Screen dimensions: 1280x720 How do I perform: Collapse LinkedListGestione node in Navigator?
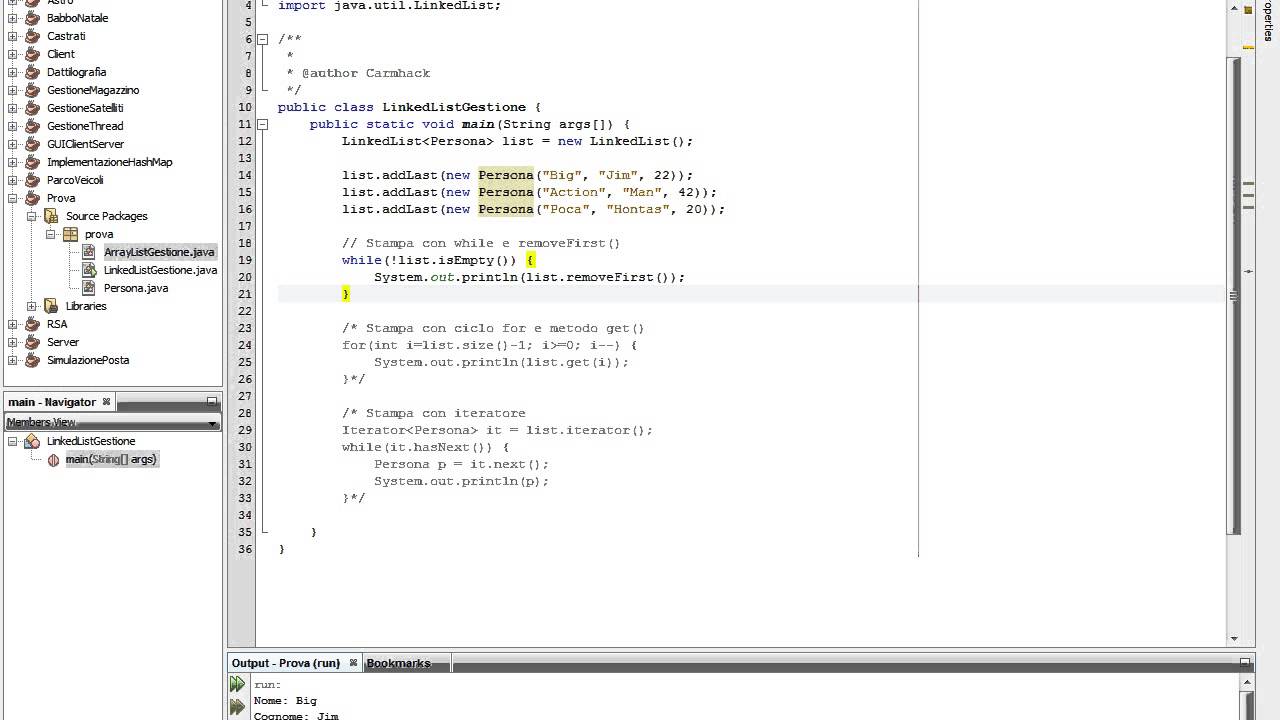(13, 441)
